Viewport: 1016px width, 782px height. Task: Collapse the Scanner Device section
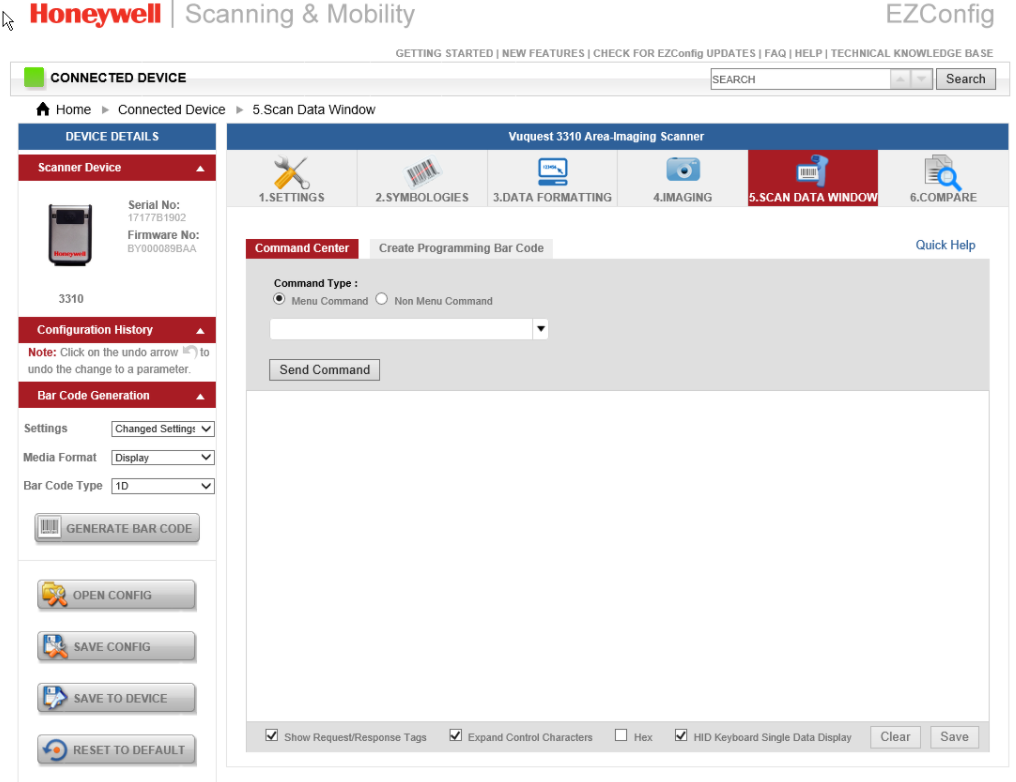(200, 168)
